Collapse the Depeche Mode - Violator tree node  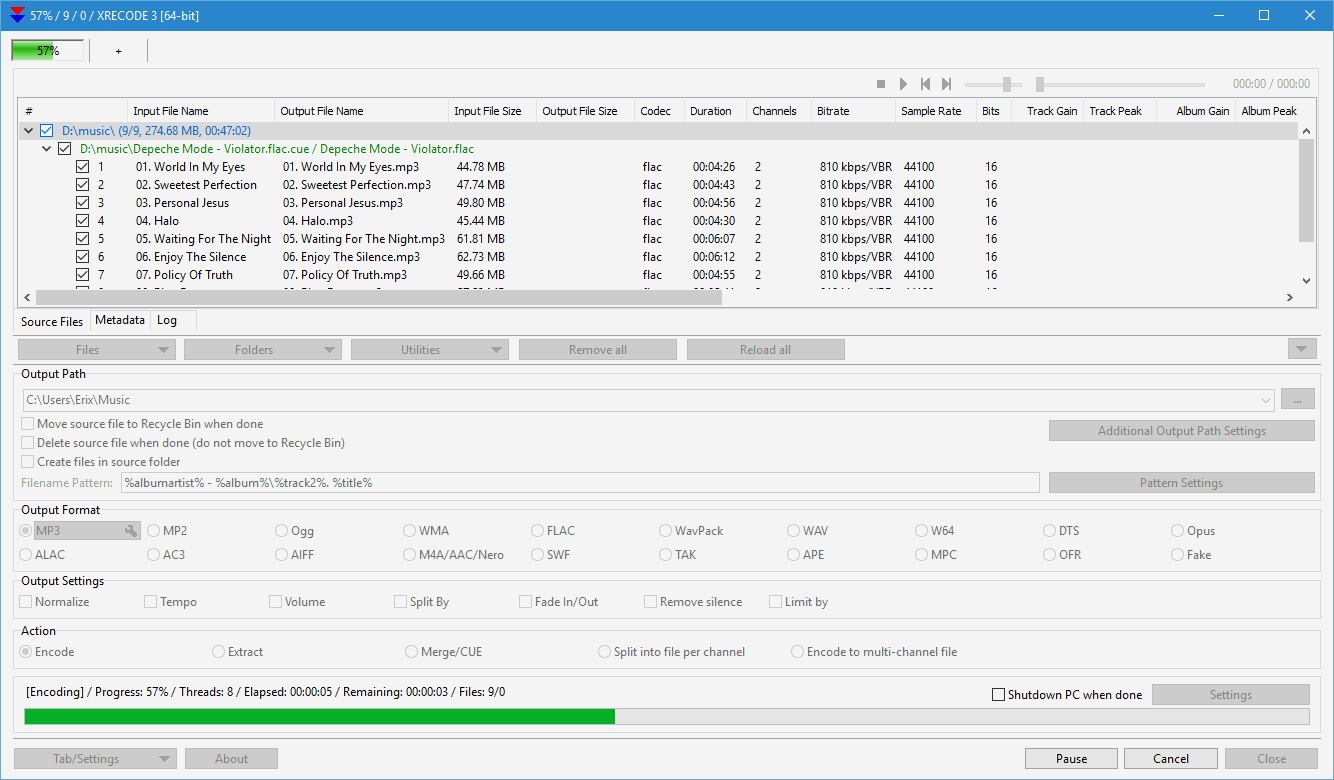coord(46,148)
